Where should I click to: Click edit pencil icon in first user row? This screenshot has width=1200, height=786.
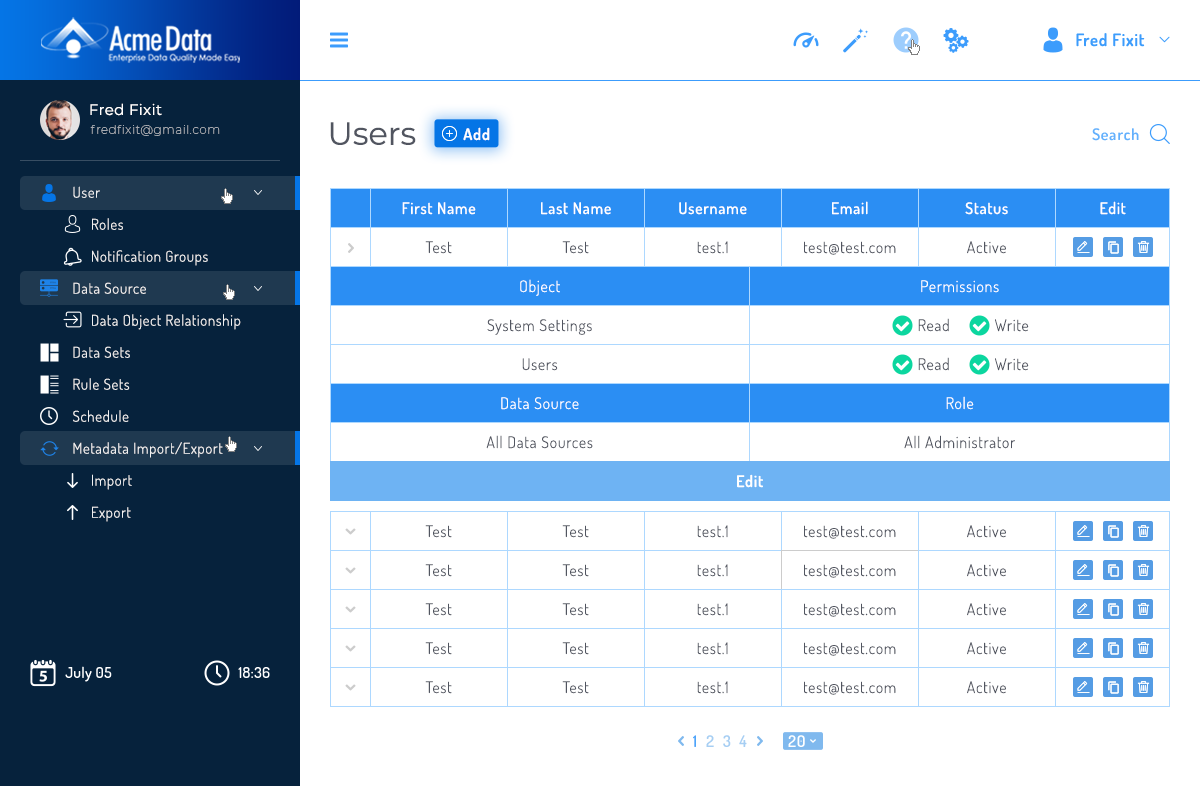tap(1082, 247)
